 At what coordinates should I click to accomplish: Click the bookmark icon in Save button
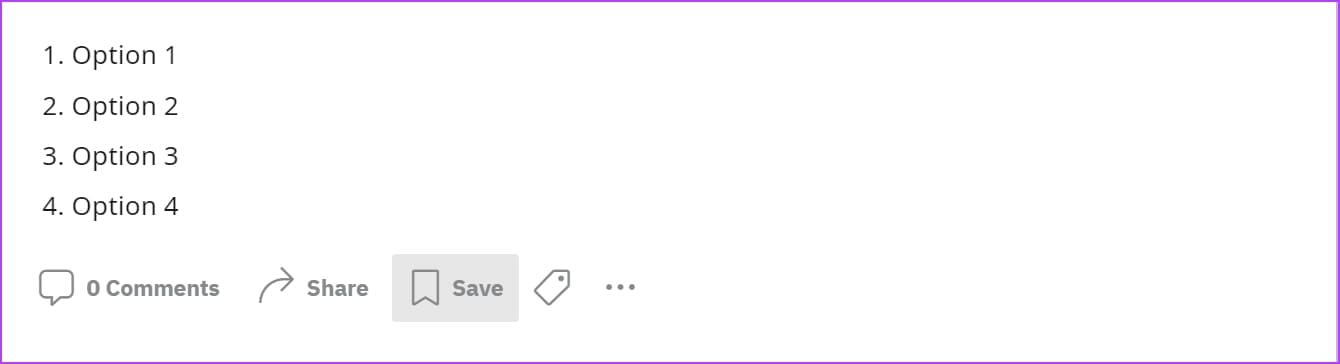click(x=425, y=288)
